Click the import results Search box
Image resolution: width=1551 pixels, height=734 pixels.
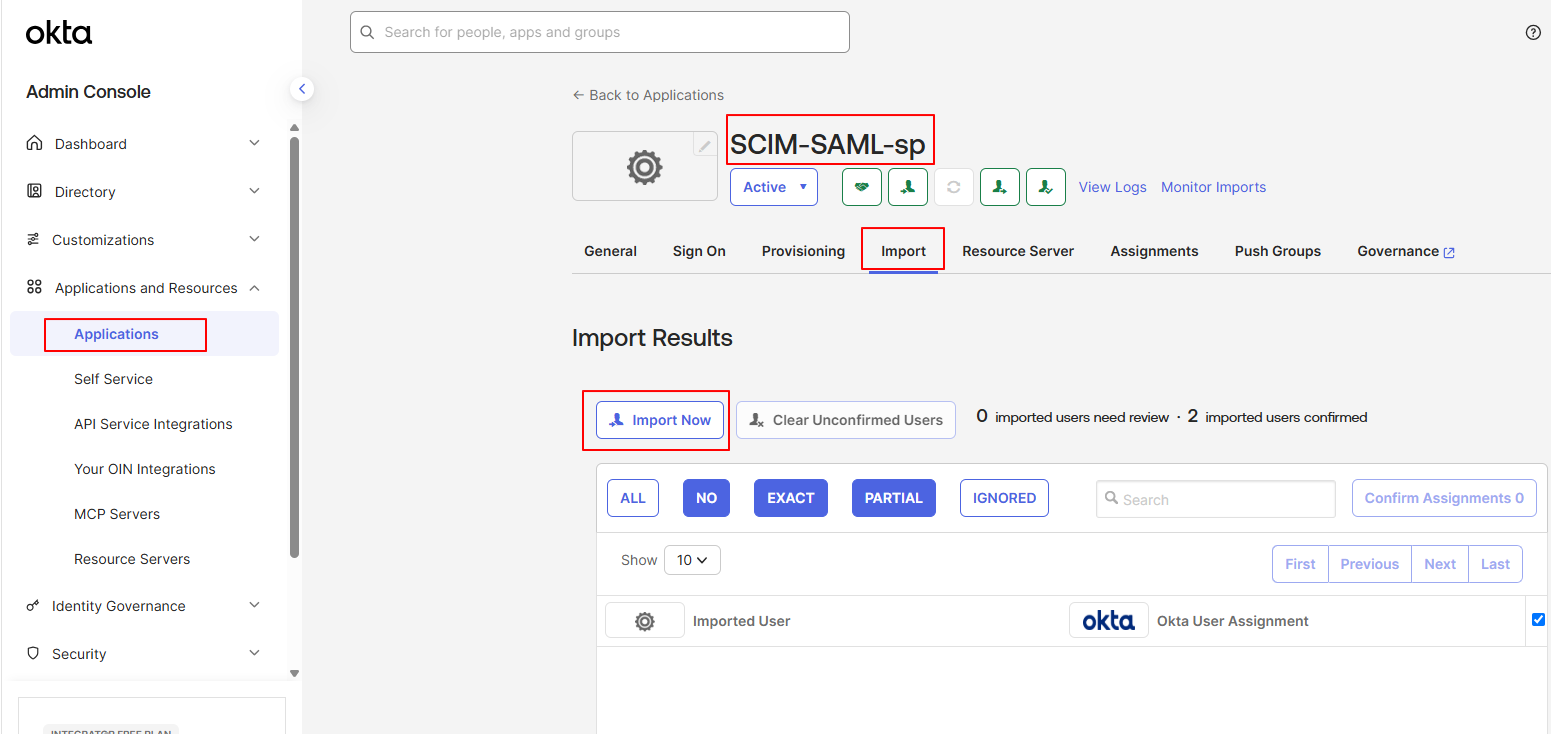coord(1216,499)
